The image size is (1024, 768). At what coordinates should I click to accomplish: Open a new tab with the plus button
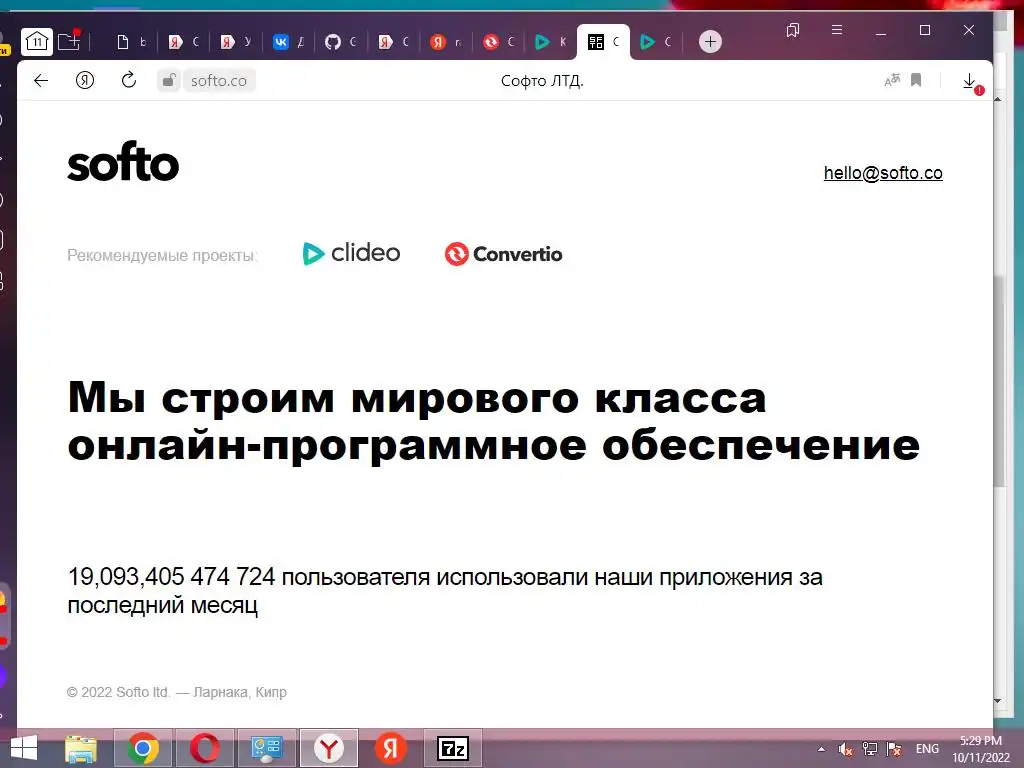click(710, 42)
